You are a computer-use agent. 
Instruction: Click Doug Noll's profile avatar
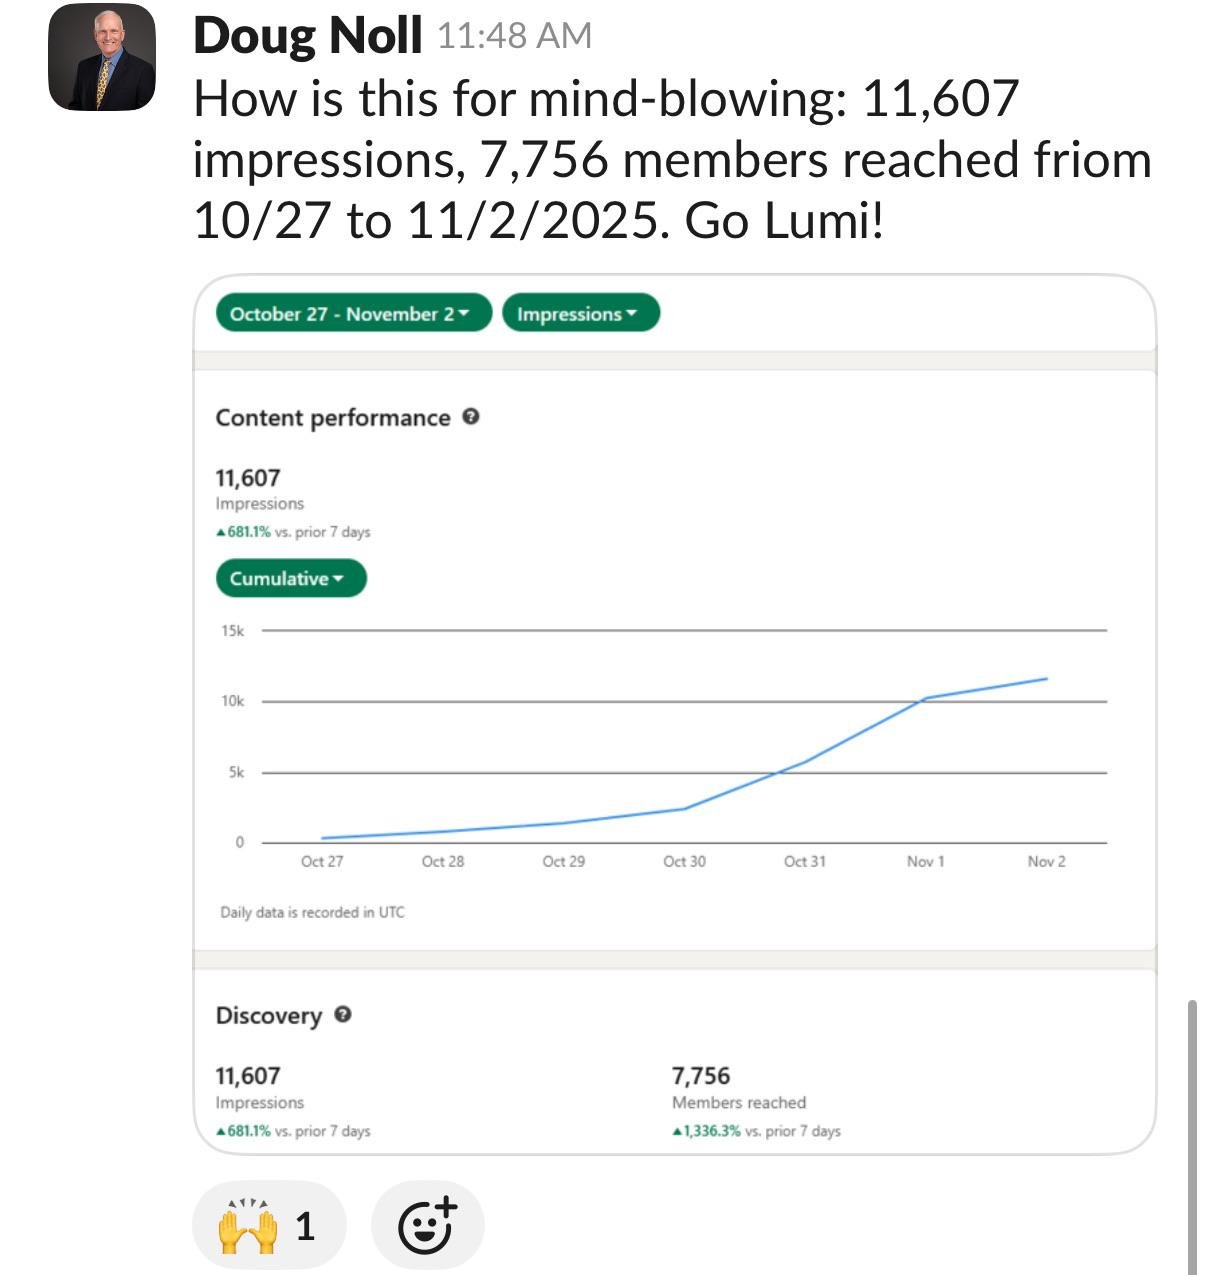click(x=102, y=57)
